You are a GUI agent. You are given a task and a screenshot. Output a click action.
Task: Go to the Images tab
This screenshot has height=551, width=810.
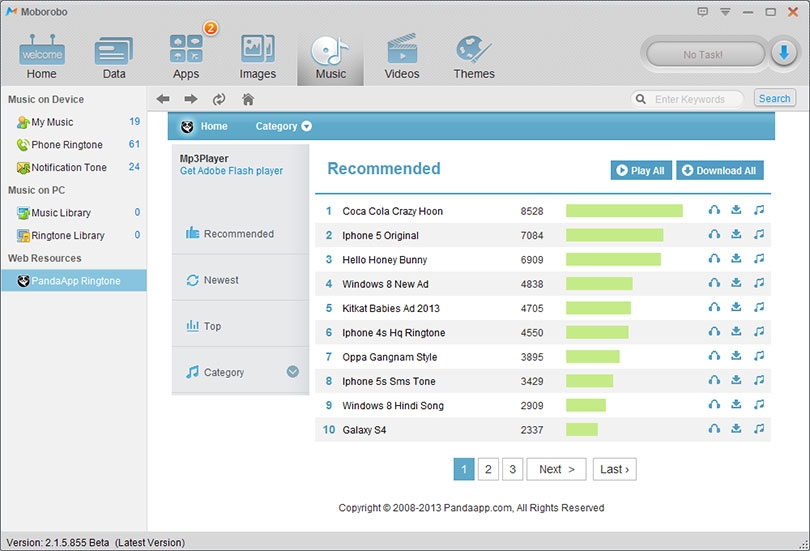coord(258,57)
